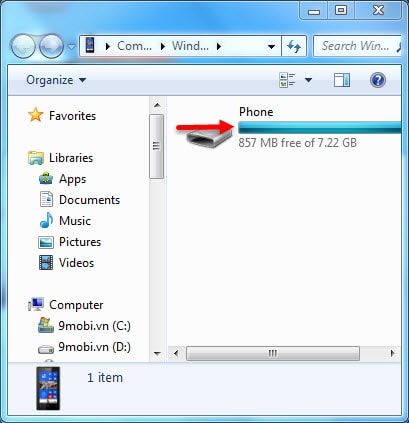The width and height of the screenshot is (409, 423).
Task: Click the Libraries folder icon
Action: (x=36, y=158)
